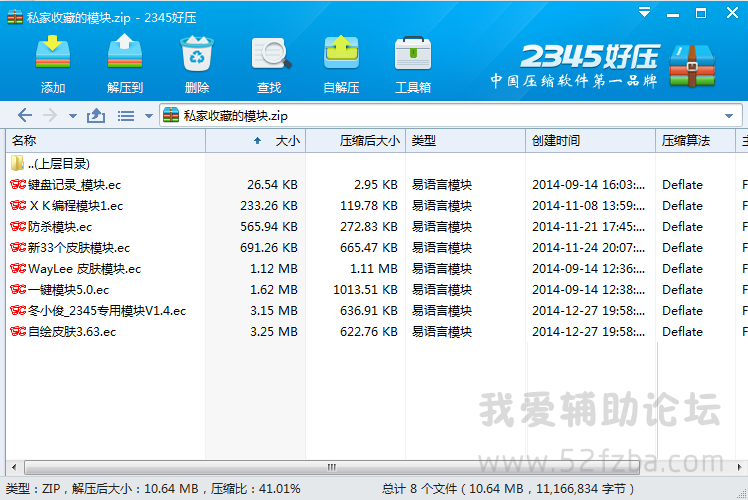Click the list view mode icon
The image size is (748, 500).
pyautogui.click(x=126, y=115)
